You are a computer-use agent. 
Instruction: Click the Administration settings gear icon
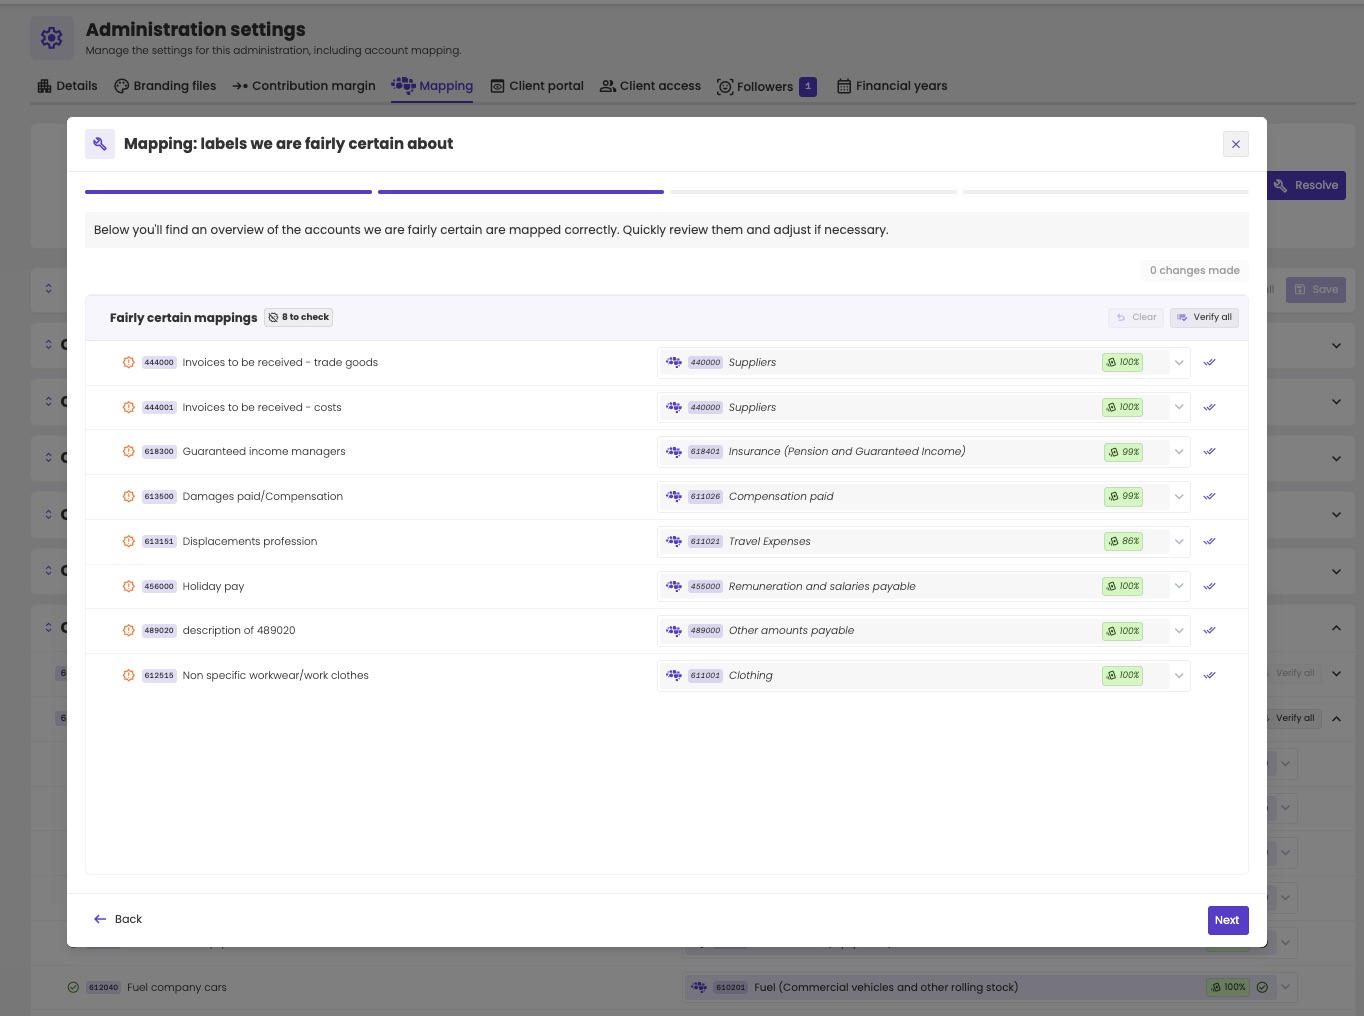[x=52, y=38]
